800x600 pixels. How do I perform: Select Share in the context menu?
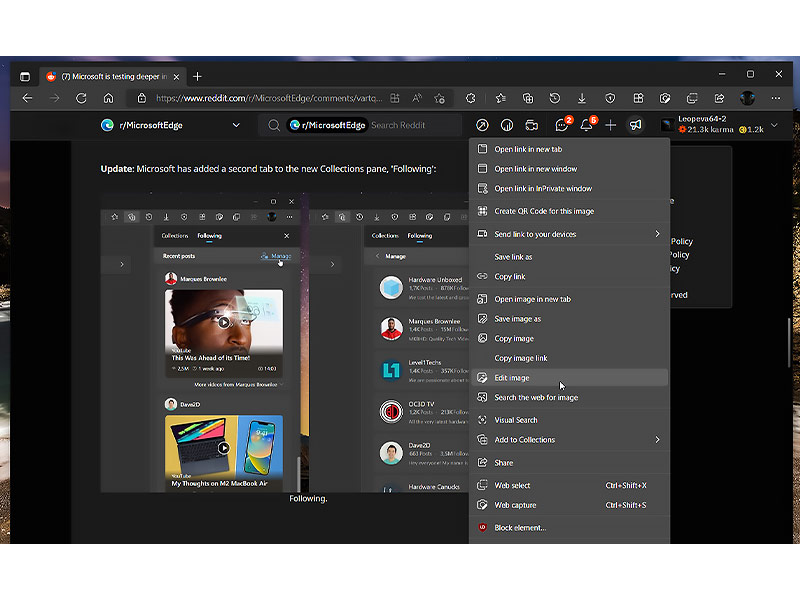click(x=569, y=463)
